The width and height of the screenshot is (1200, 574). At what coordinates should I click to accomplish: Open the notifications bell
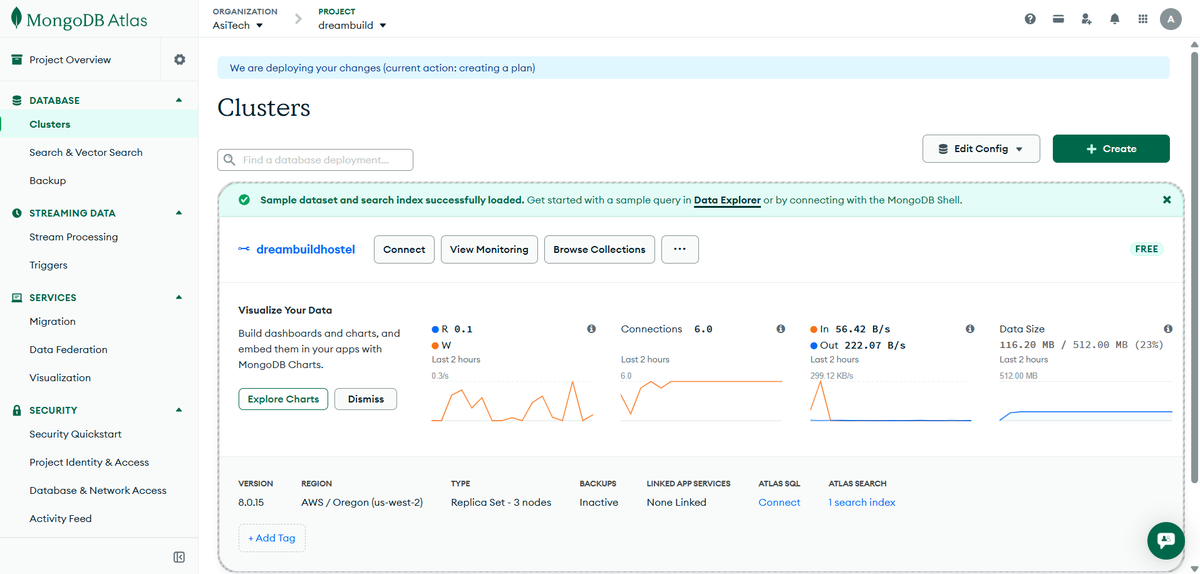point(1114,20)
